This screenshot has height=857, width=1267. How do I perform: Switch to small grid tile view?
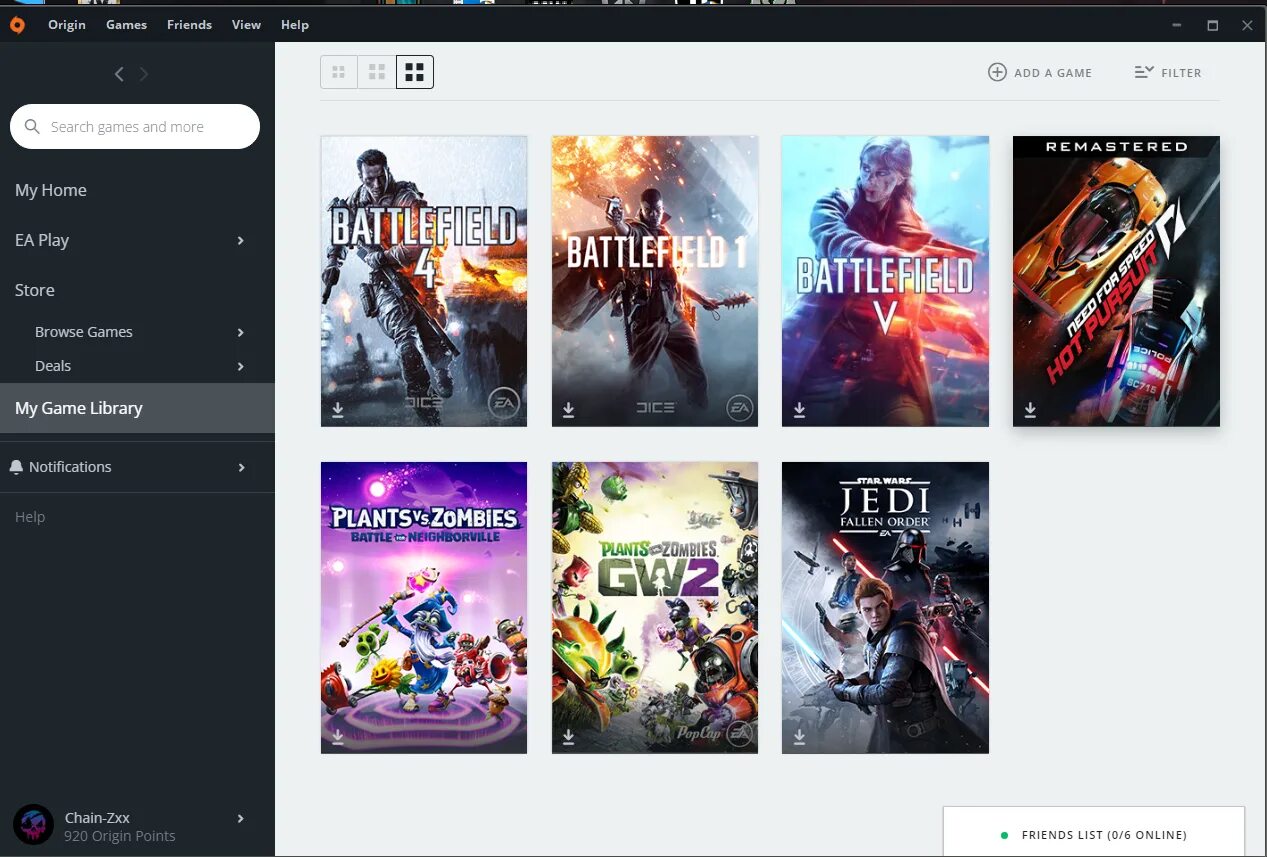[x=339, y=72]
